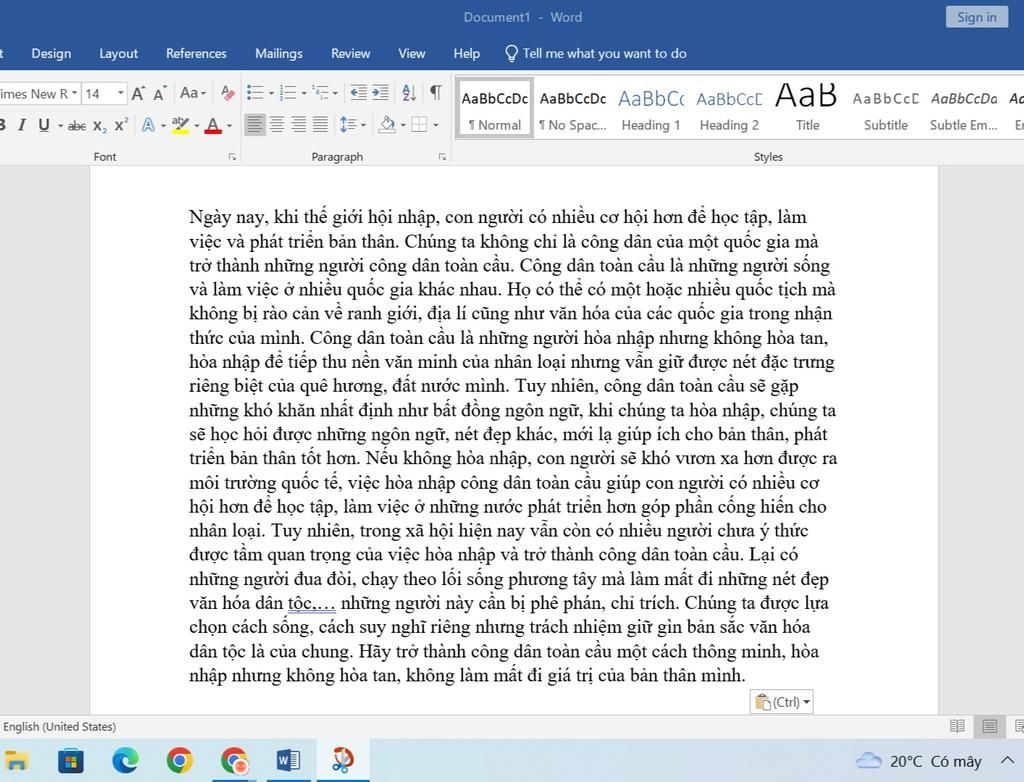The image size is (1024, 782).
Task: Apply the Normal style
Action: [x=494, y=109]
